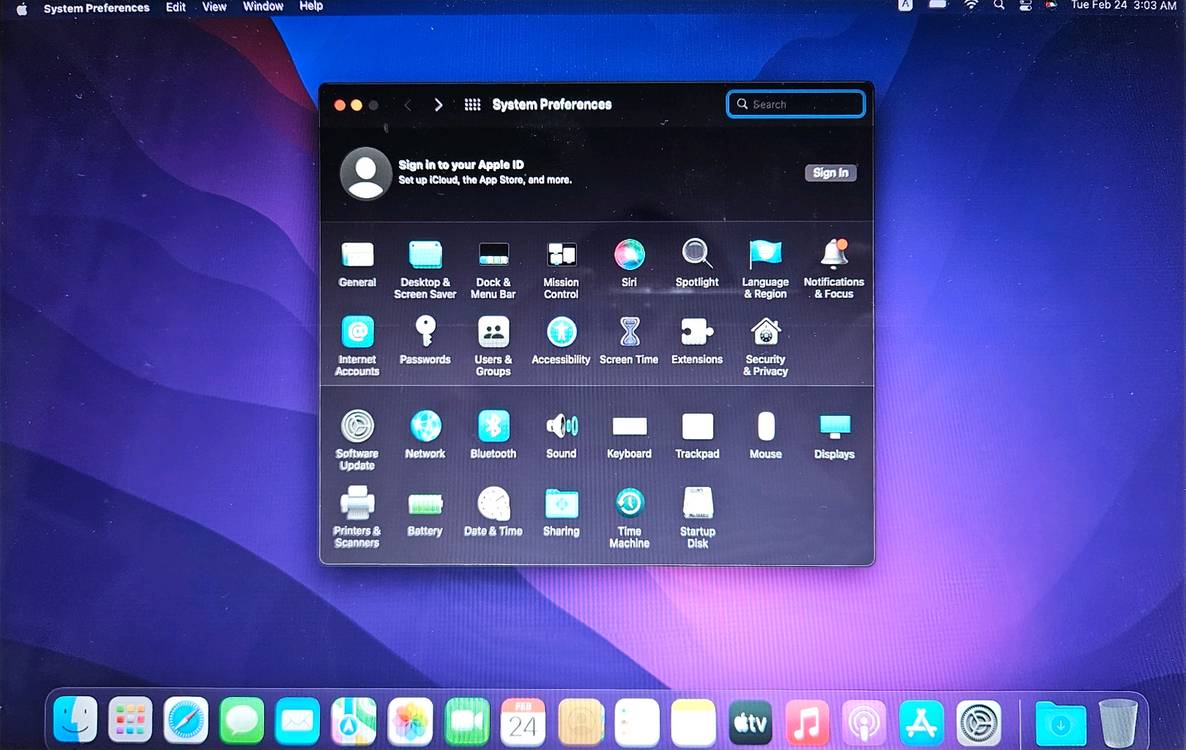Open the Startup Disk preferences

[x=697, y=504]
